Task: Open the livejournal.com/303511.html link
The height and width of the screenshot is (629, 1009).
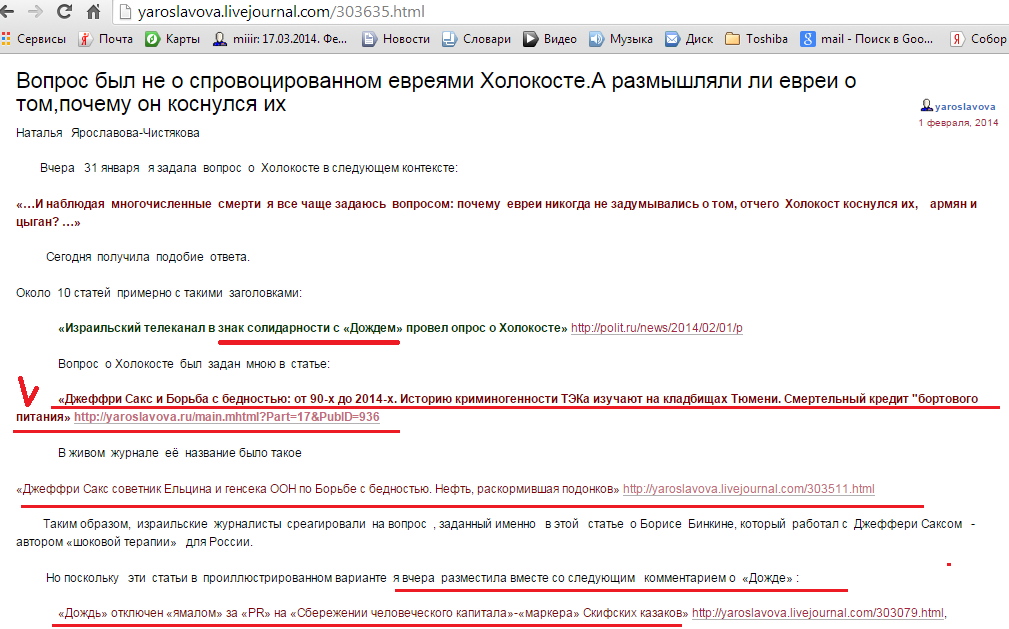Action: (x=748, y=489)
